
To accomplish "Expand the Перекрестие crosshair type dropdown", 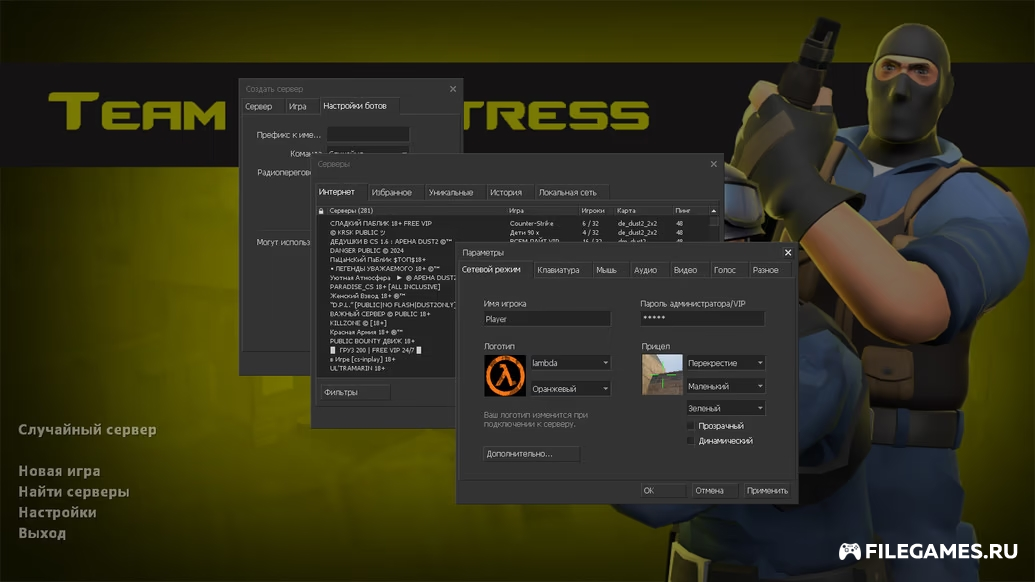I will click(725, 363).
